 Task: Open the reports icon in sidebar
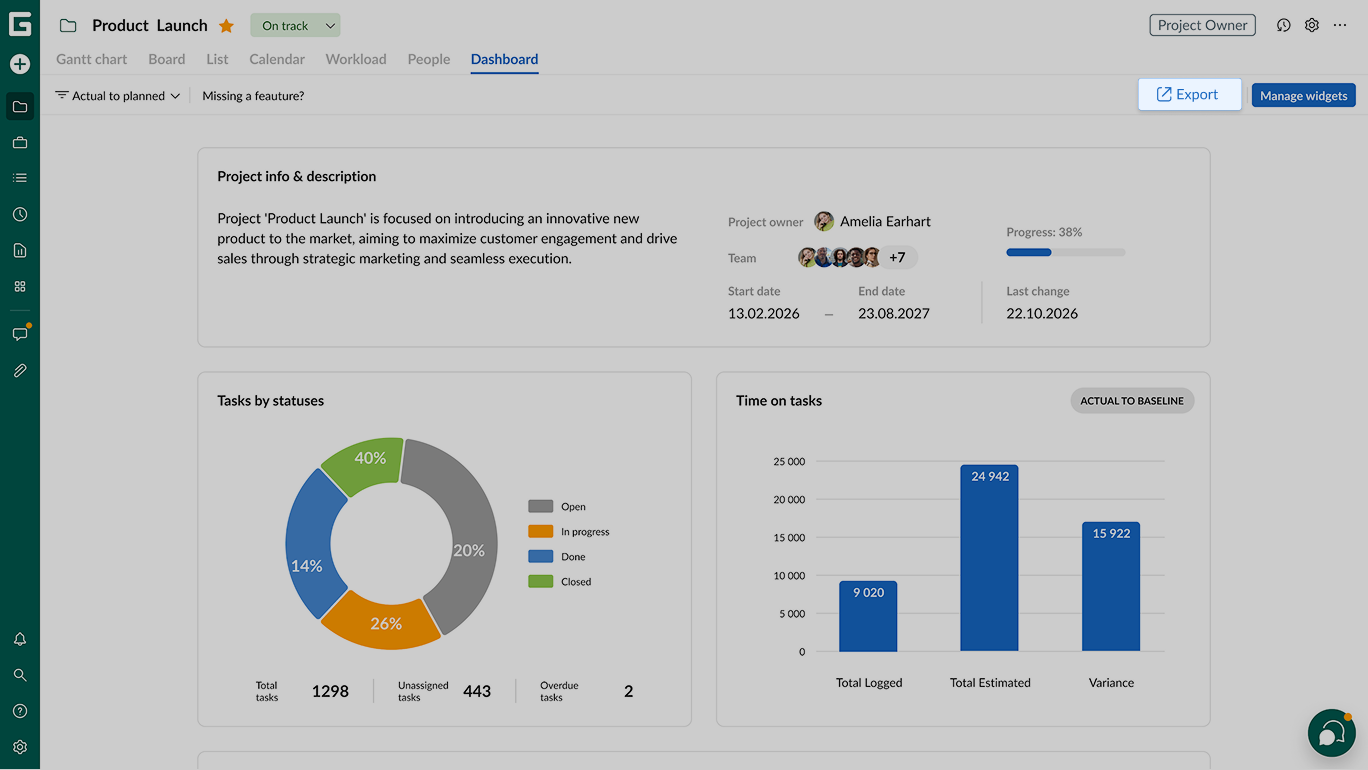20,251
